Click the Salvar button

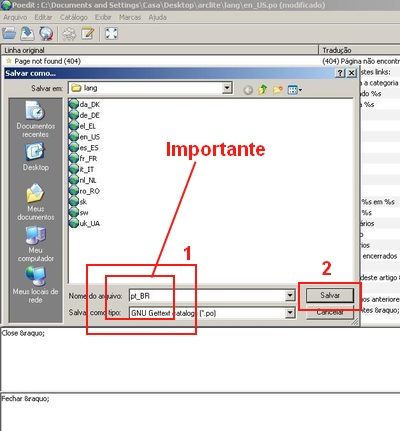330,295
